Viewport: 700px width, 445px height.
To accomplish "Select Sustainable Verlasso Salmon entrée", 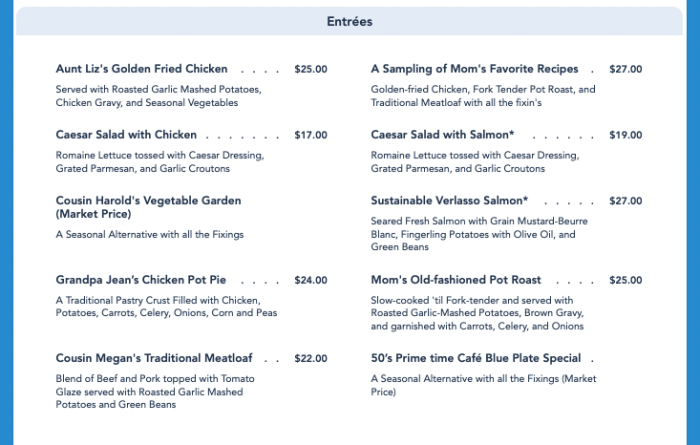I will click(x=449, y=200).
